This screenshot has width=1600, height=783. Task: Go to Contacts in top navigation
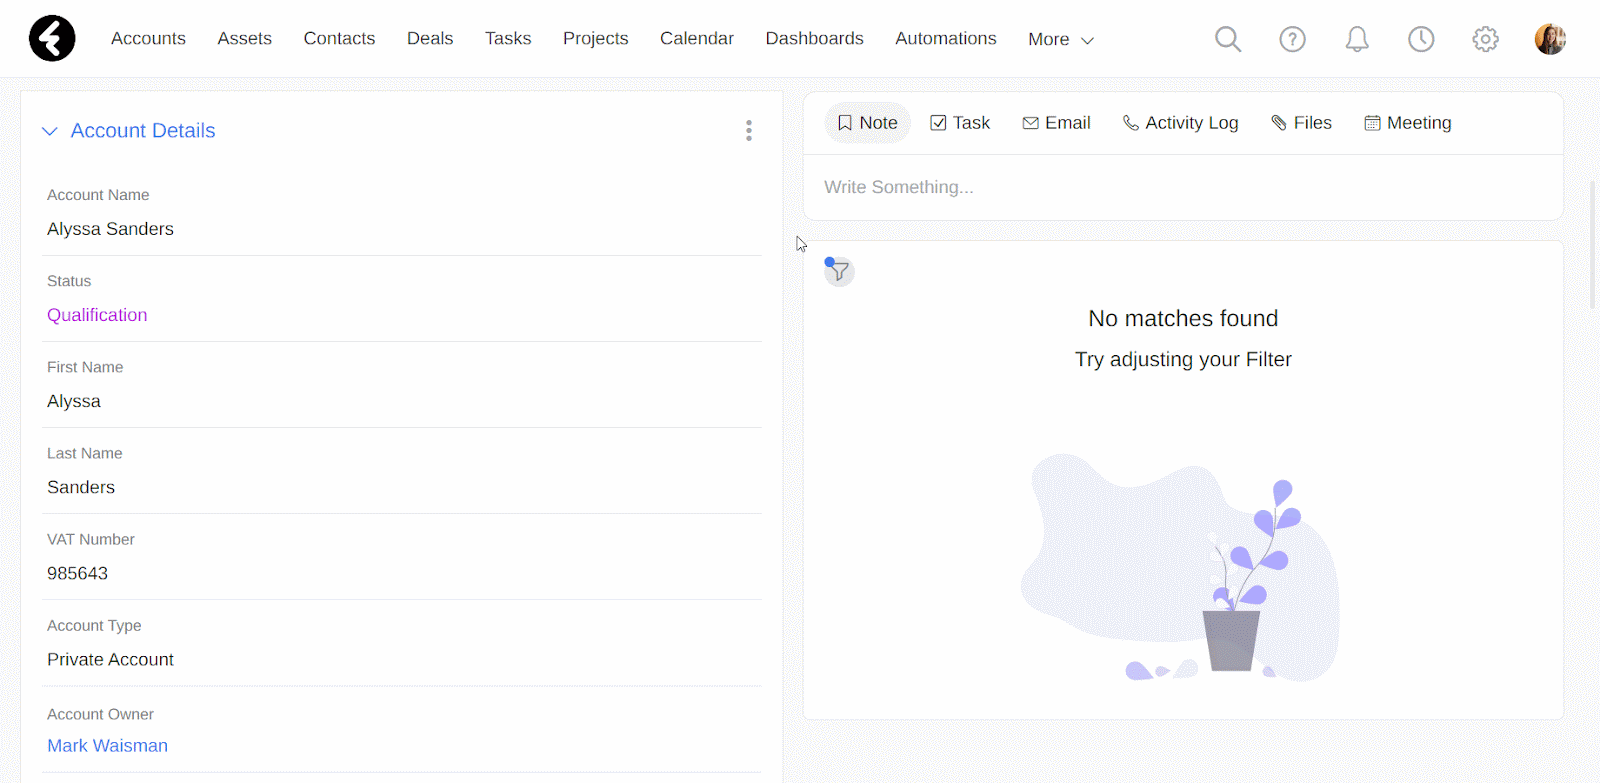click(339, 38)
